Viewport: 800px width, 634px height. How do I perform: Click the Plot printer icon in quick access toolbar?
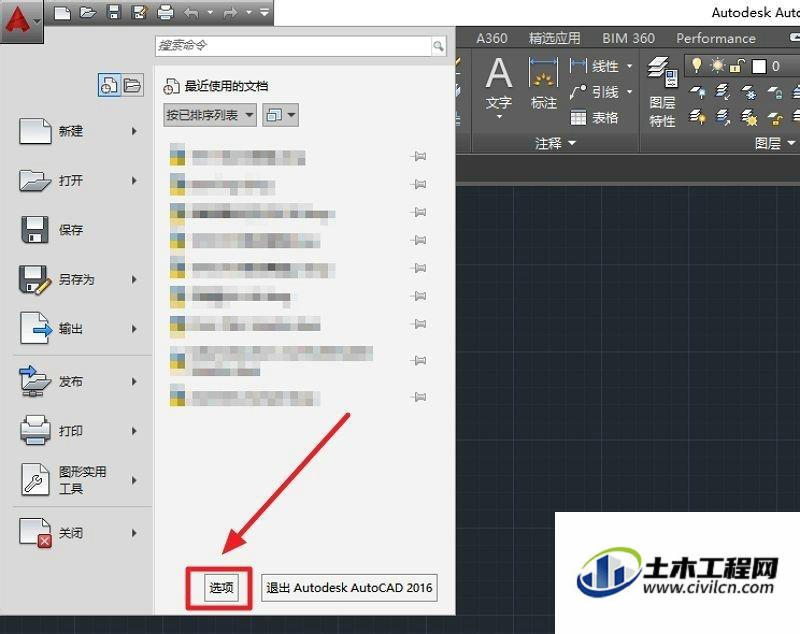pyautogui.click(x=165, y=12)
